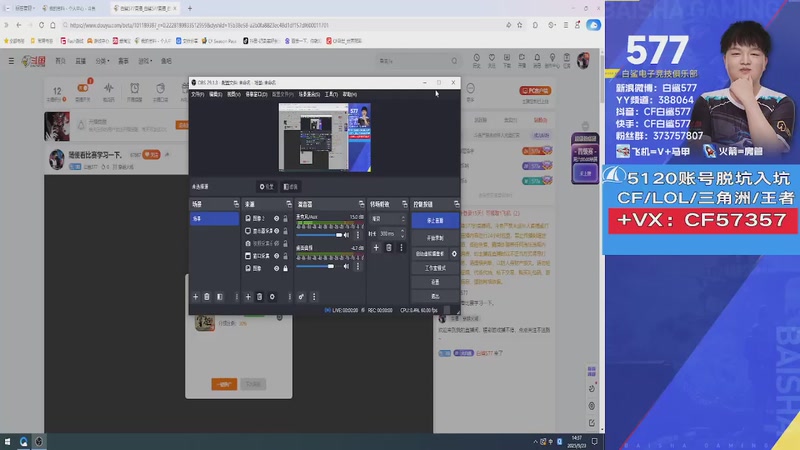Open desktop audio channel options menu

pyautogui.click(x=357, y=266)
